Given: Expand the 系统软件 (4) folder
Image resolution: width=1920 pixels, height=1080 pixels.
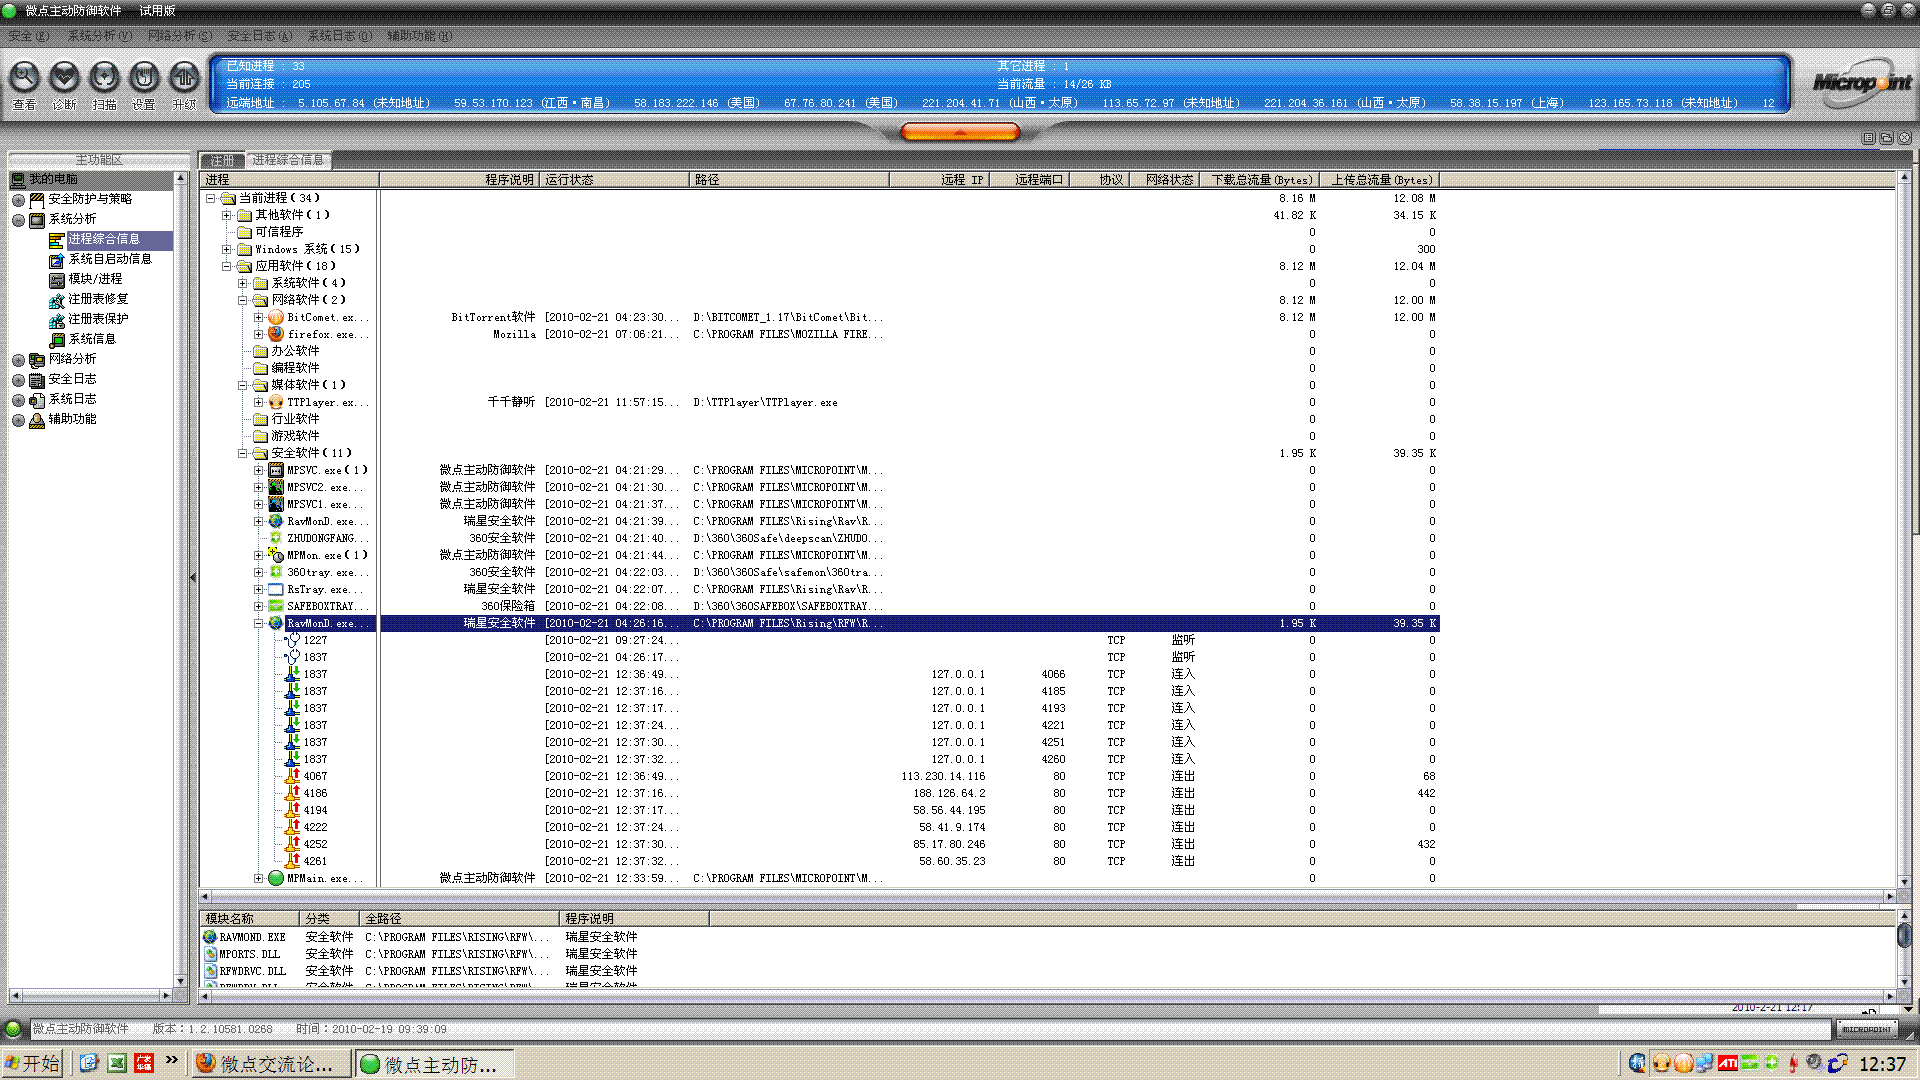Looking at the screenshot, I should 242,283.
